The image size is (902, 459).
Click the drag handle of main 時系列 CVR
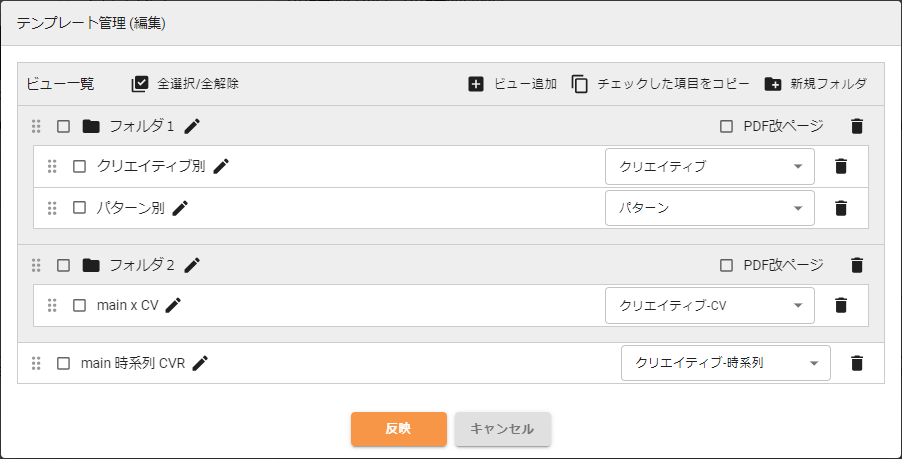[x=36, y=363]
